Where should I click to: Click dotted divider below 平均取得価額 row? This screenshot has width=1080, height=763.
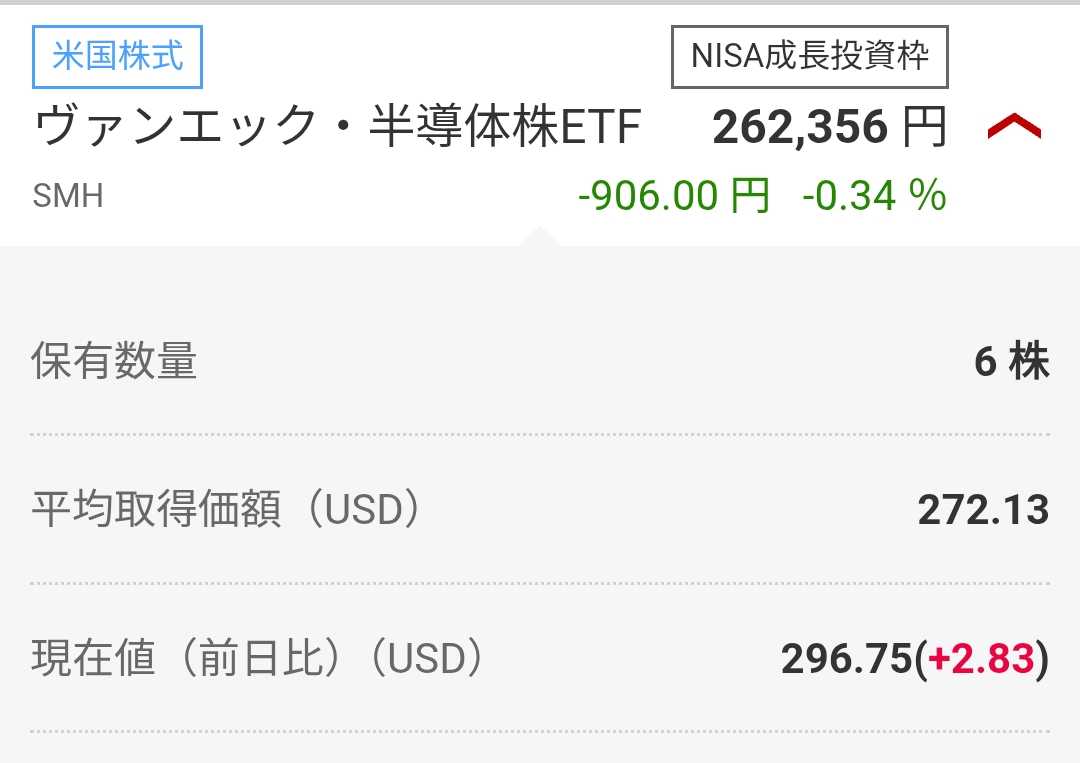tap(540, 583)
